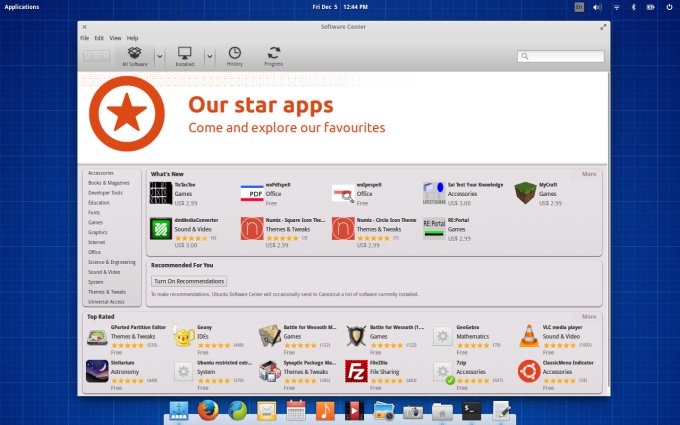Launch Firefox from the dock
This screenshot has height=425, width=680.
(x=207, y=409)
